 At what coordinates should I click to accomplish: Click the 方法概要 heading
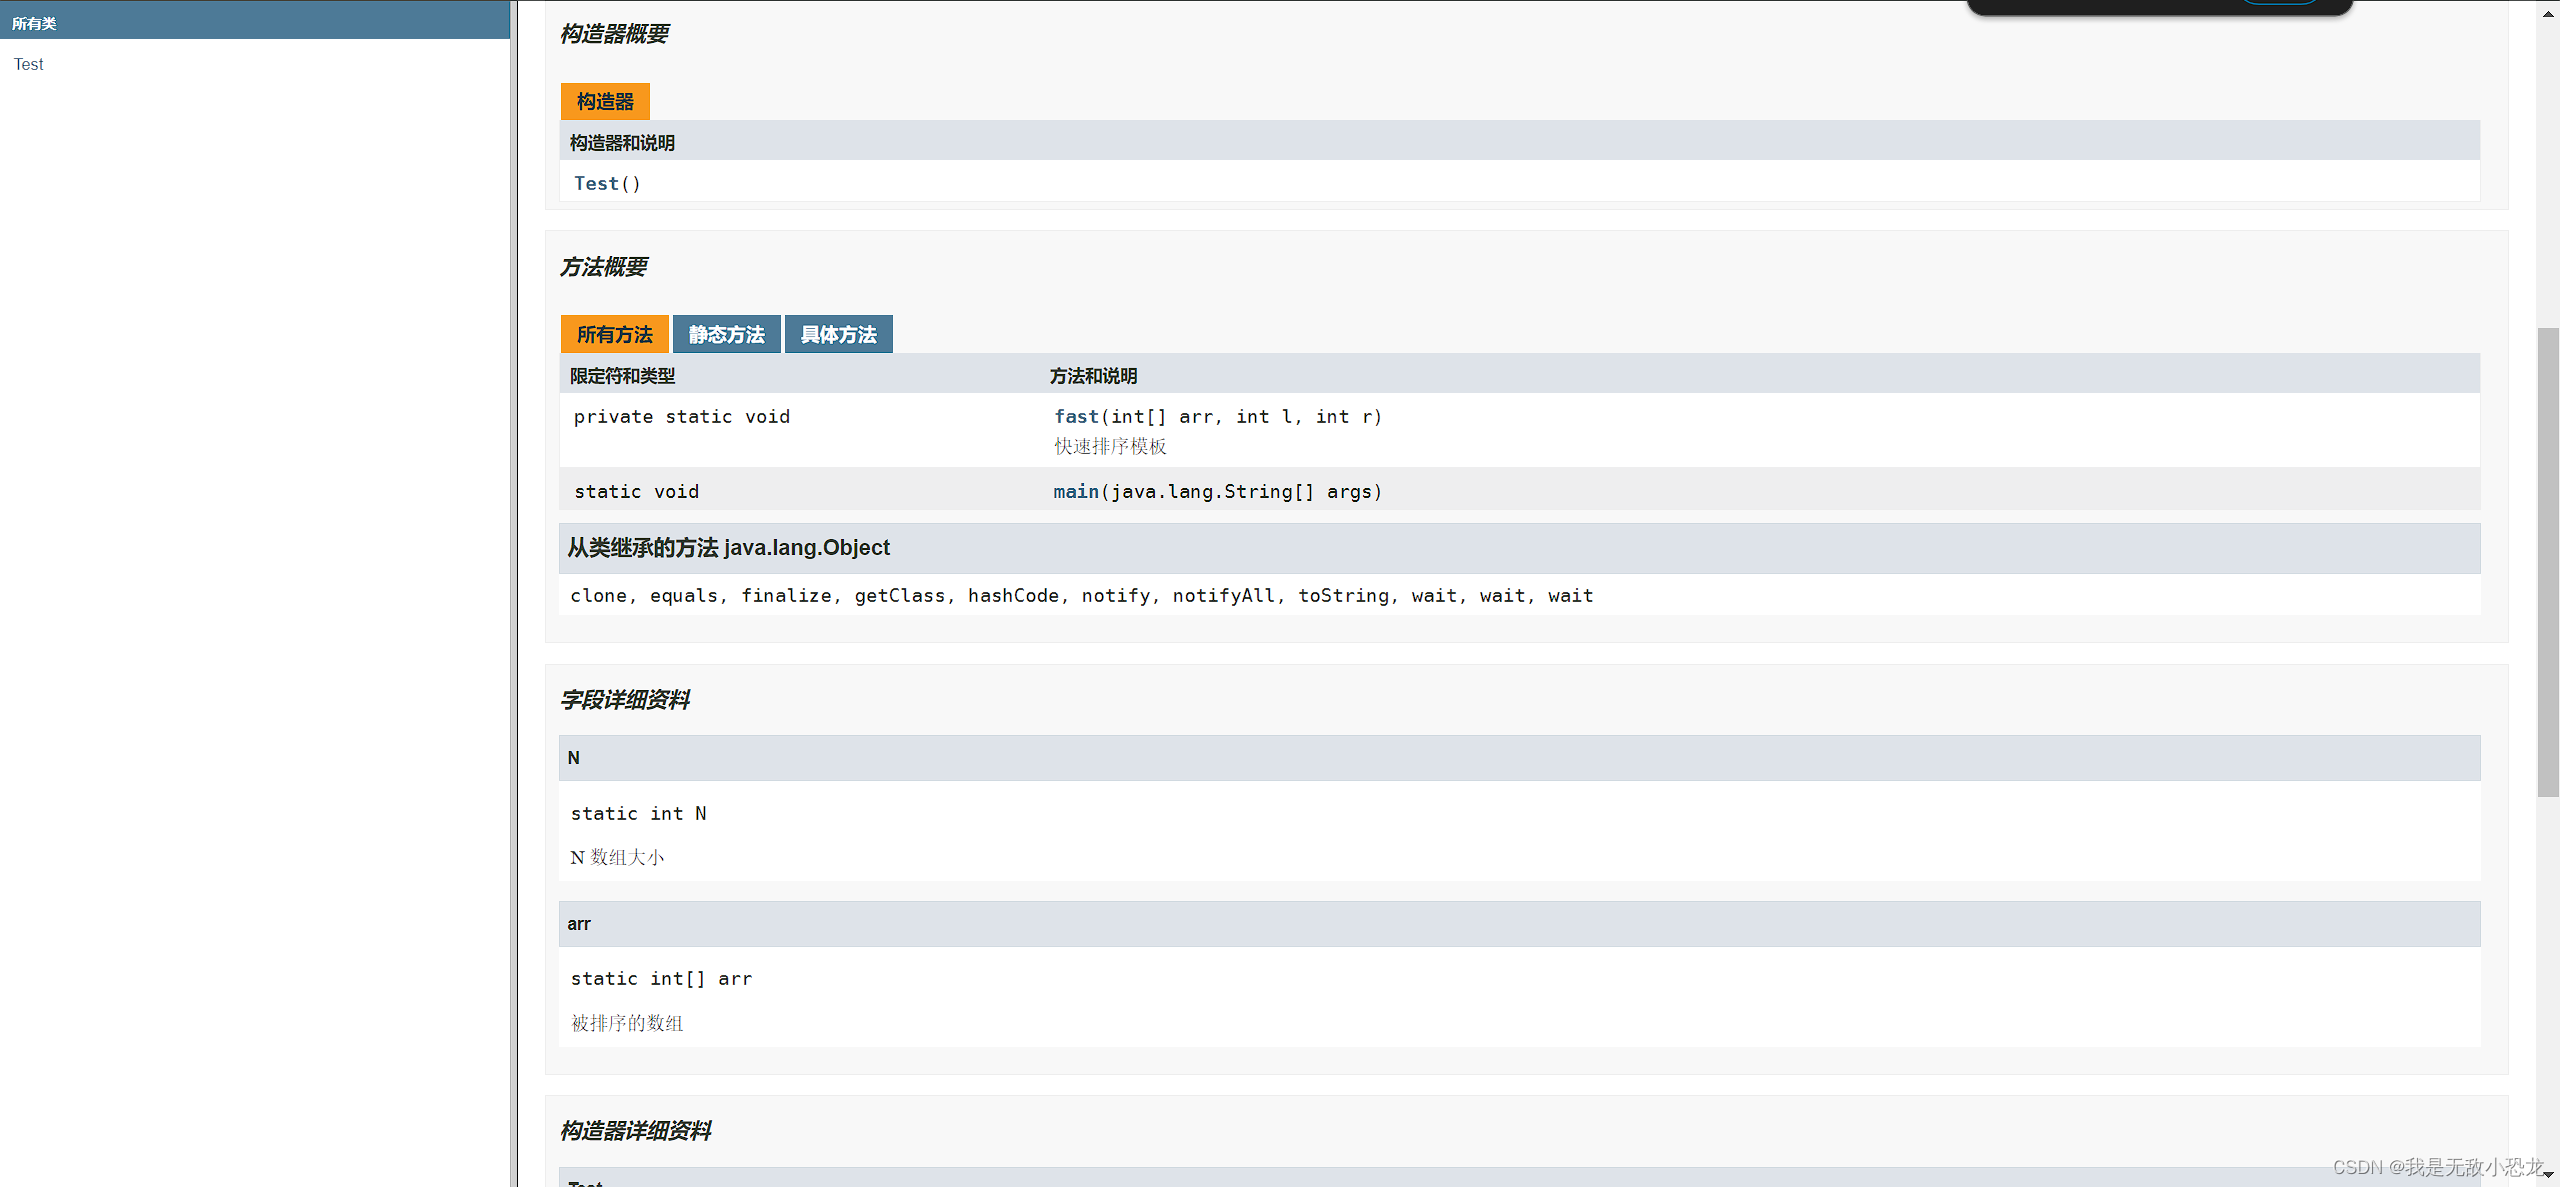[603, 267]
